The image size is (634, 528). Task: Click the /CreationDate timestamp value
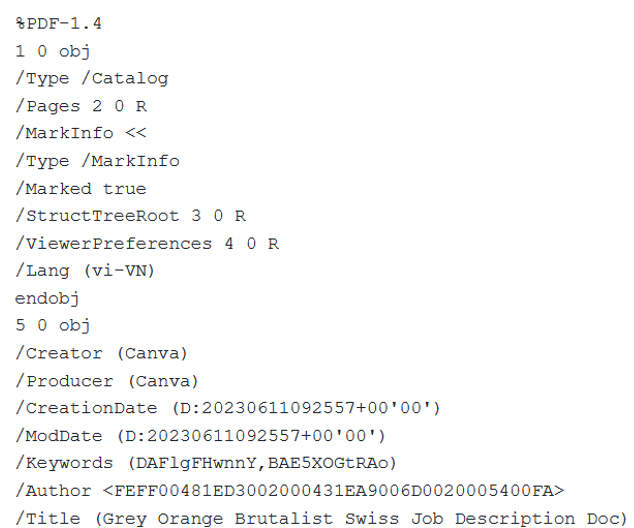[300, 408]
